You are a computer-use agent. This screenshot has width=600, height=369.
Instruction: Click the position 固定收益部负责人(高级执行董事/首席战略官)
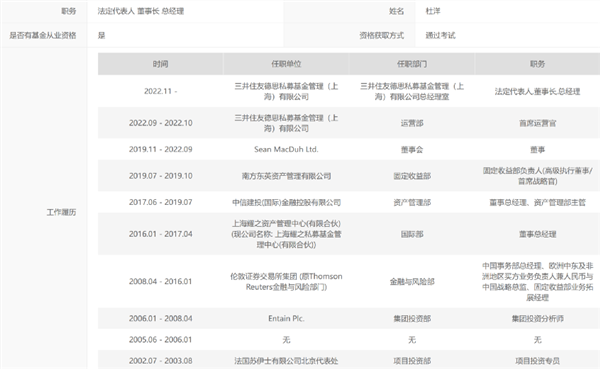537,176
